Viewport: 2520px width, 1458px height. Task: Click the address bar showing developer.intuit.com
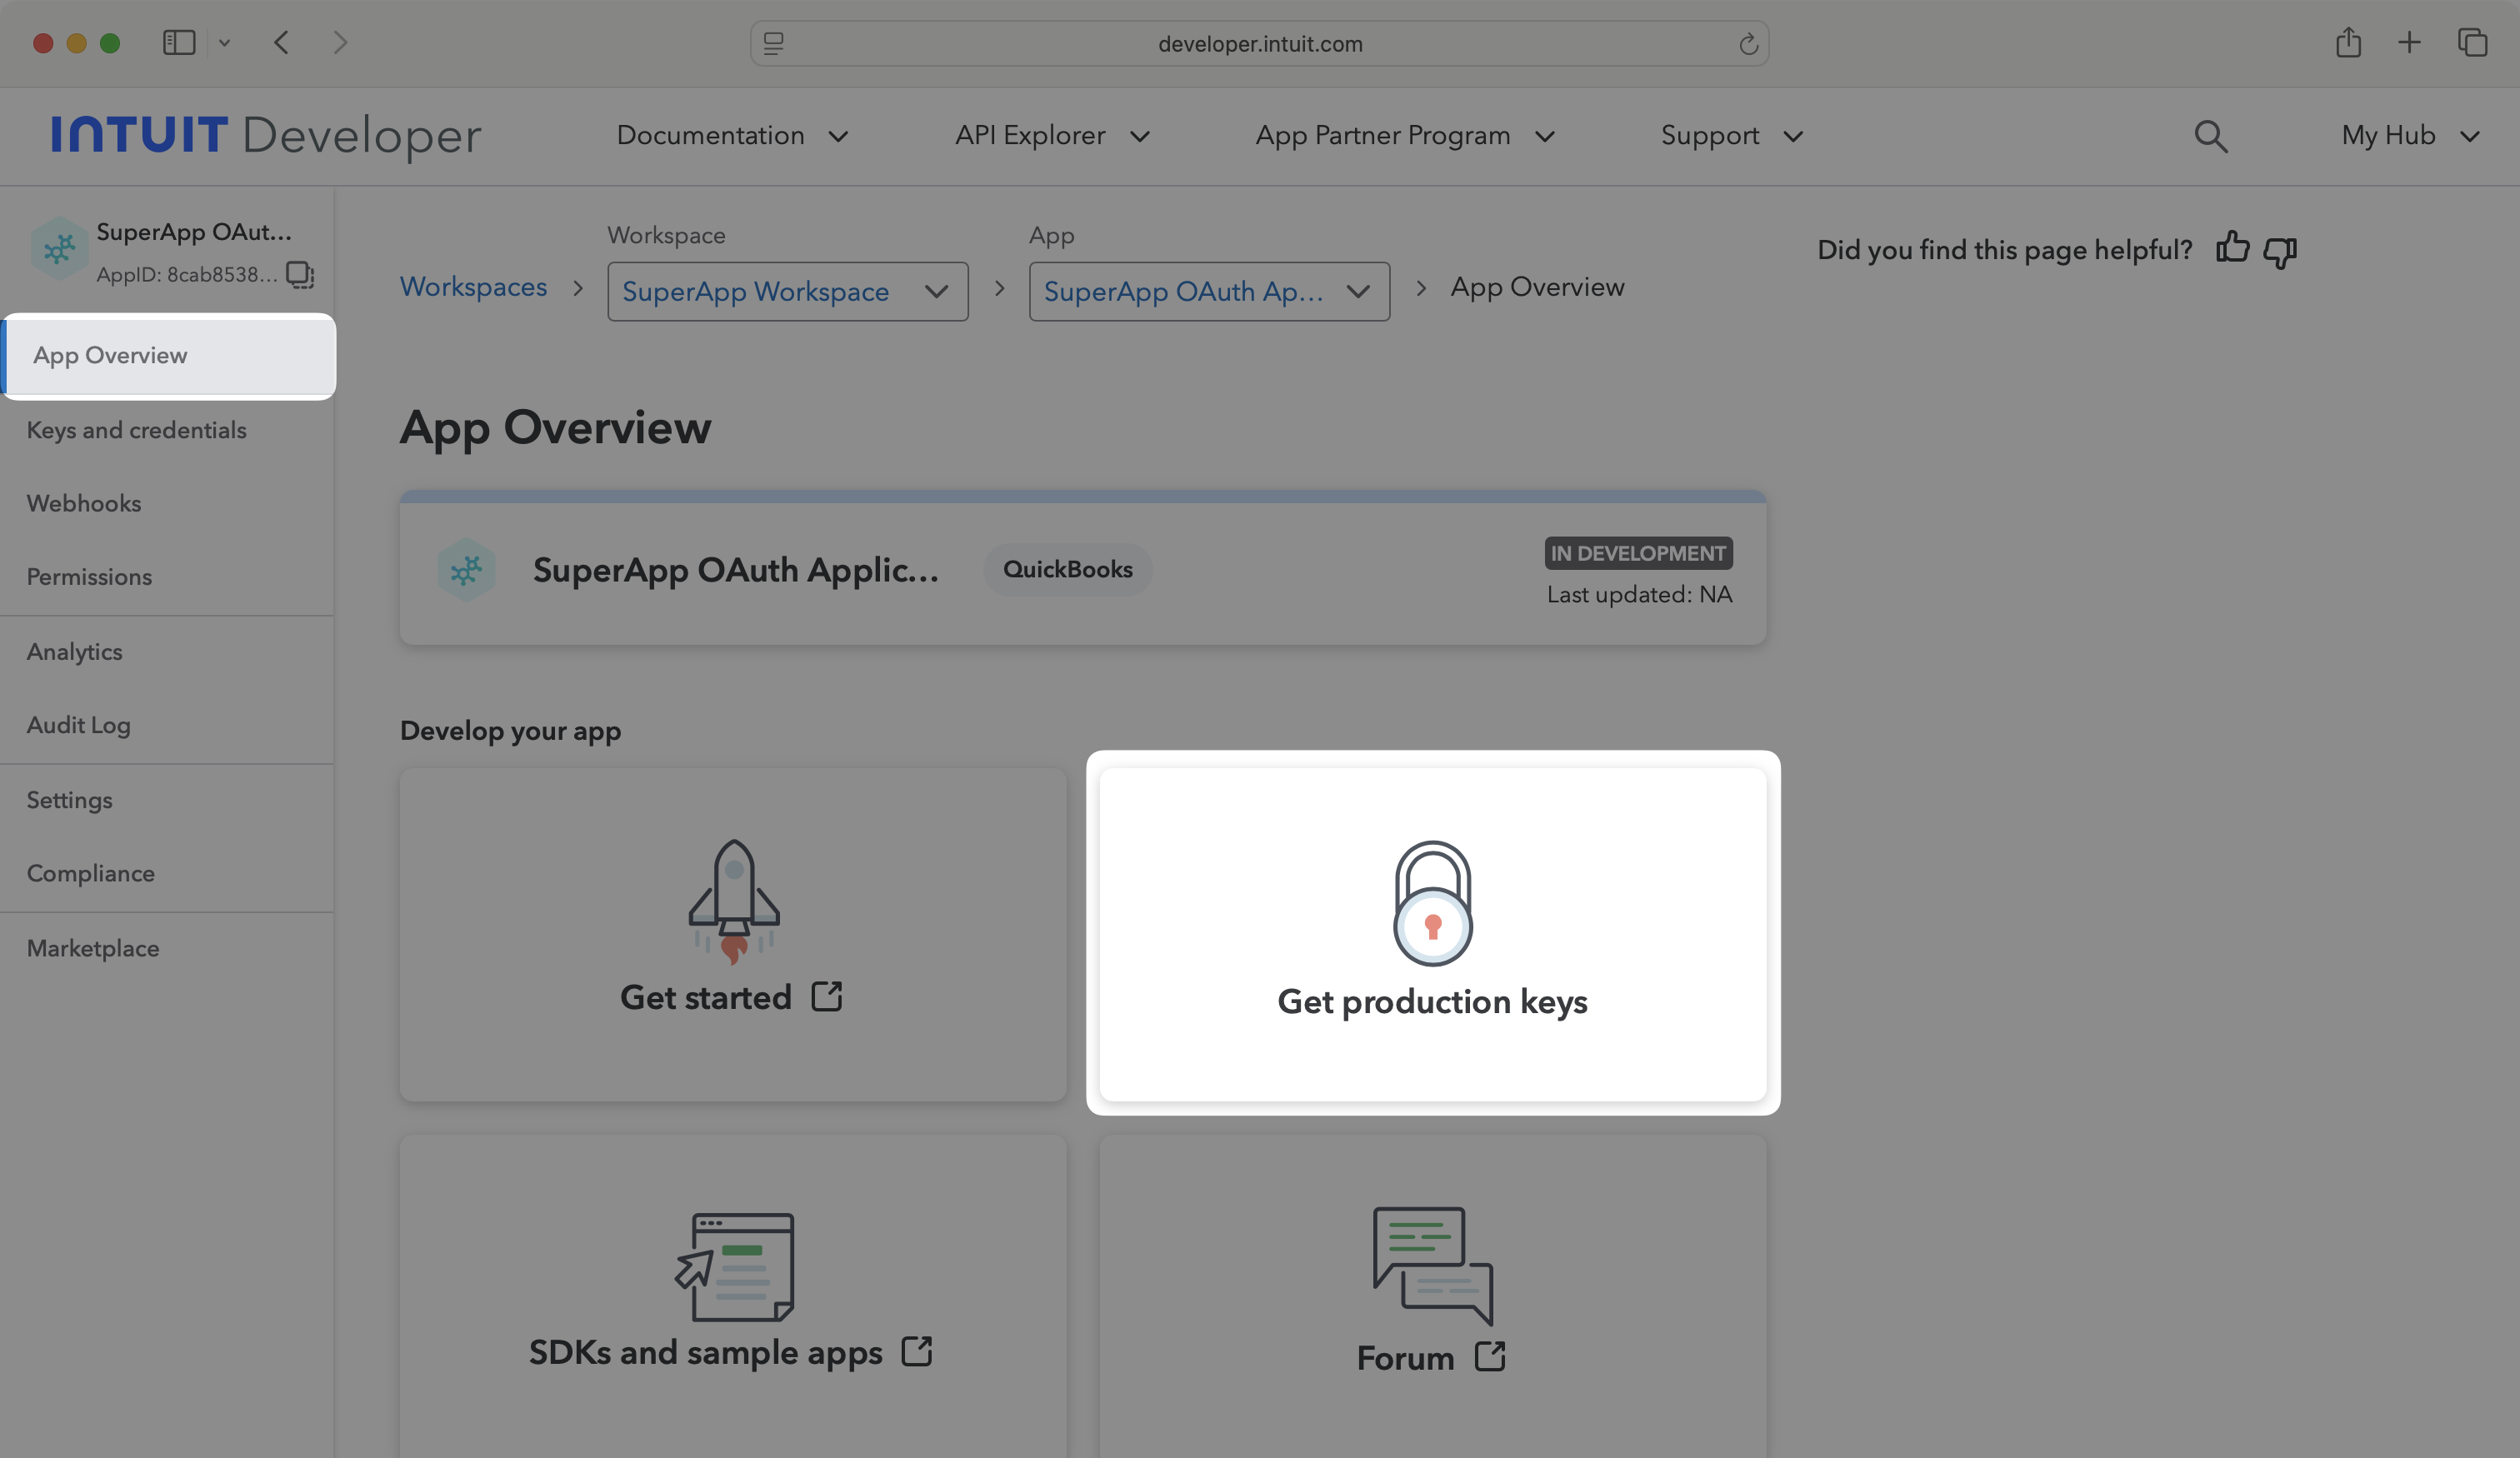[1258, 43]
